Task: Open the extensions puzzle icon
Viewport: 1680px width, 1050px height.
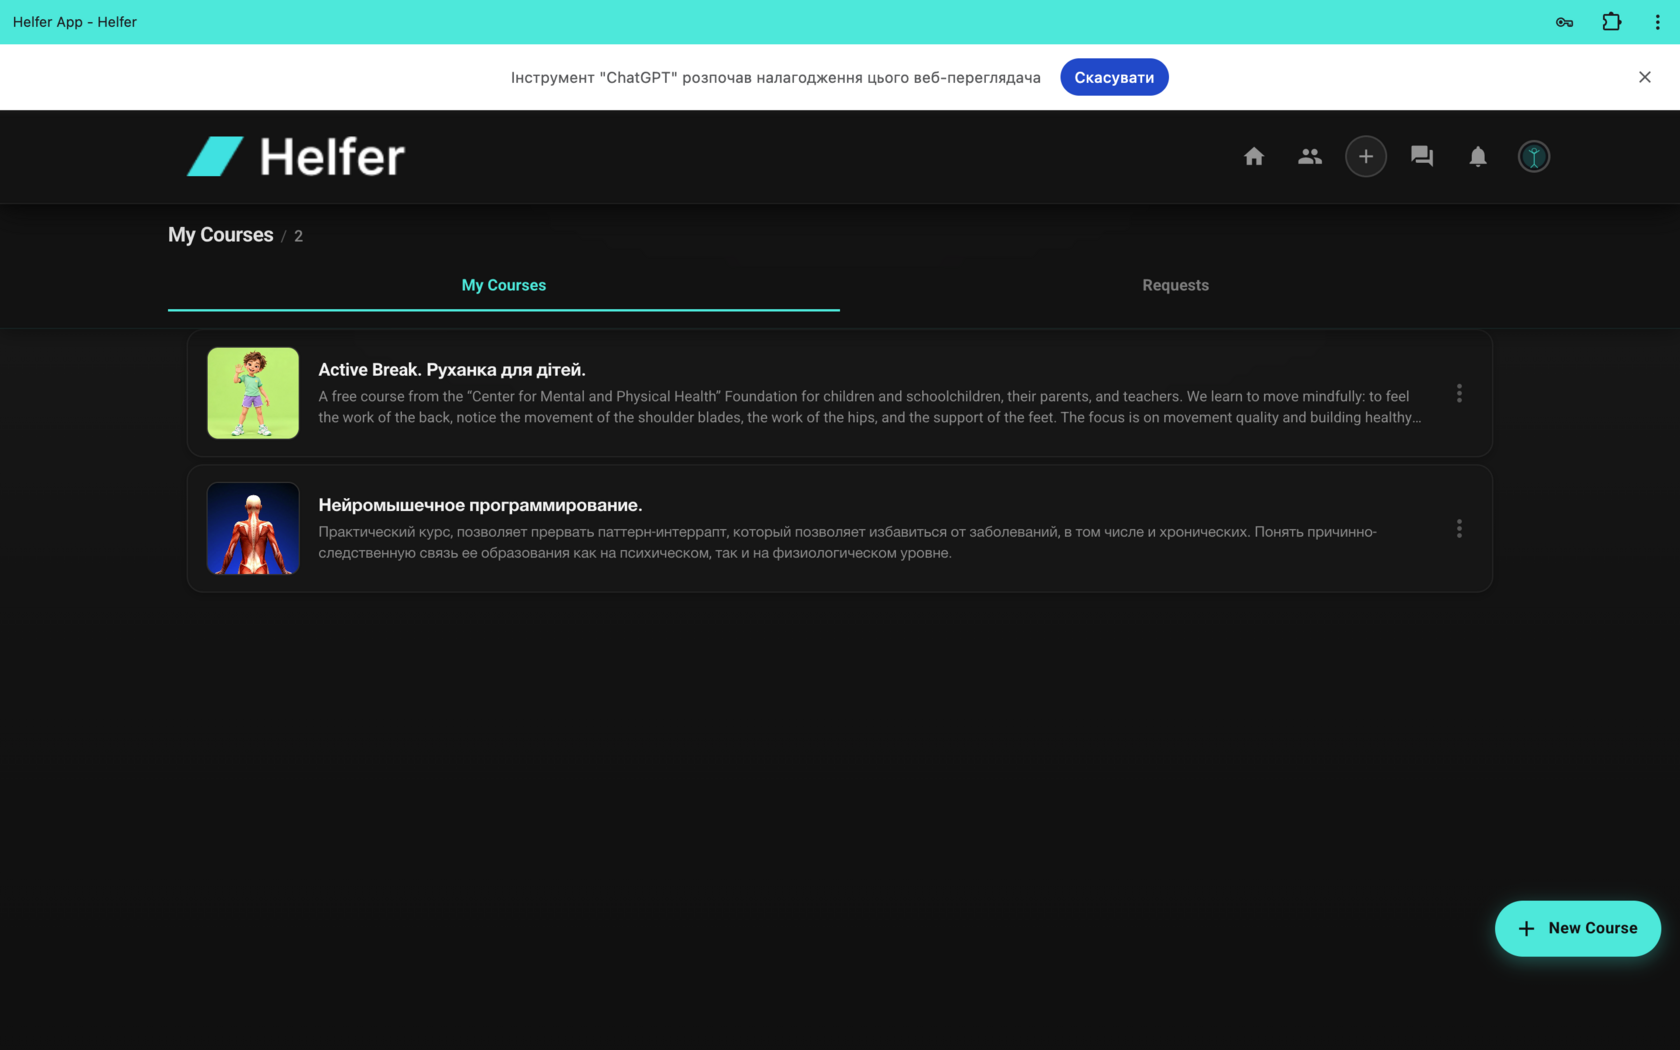Action: [x=1611, y=22]
